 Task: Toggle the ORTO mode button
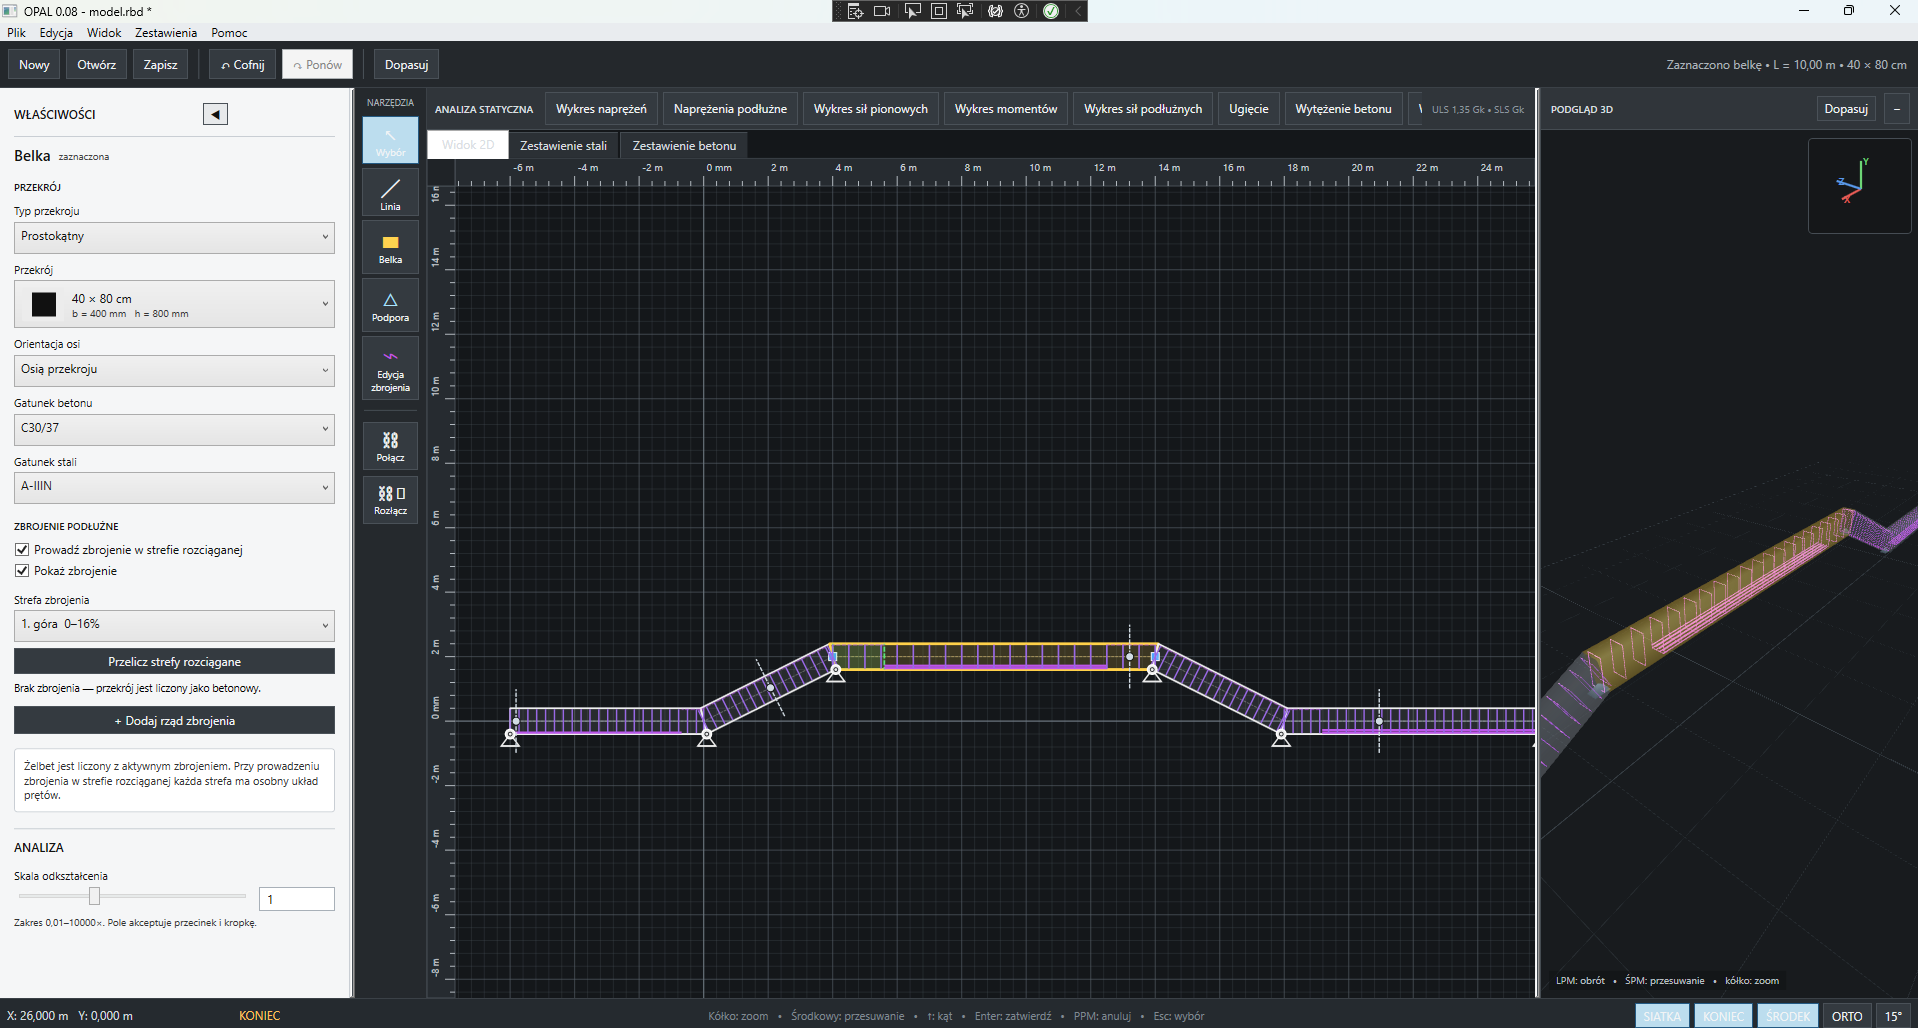tap(1847, 1016)
